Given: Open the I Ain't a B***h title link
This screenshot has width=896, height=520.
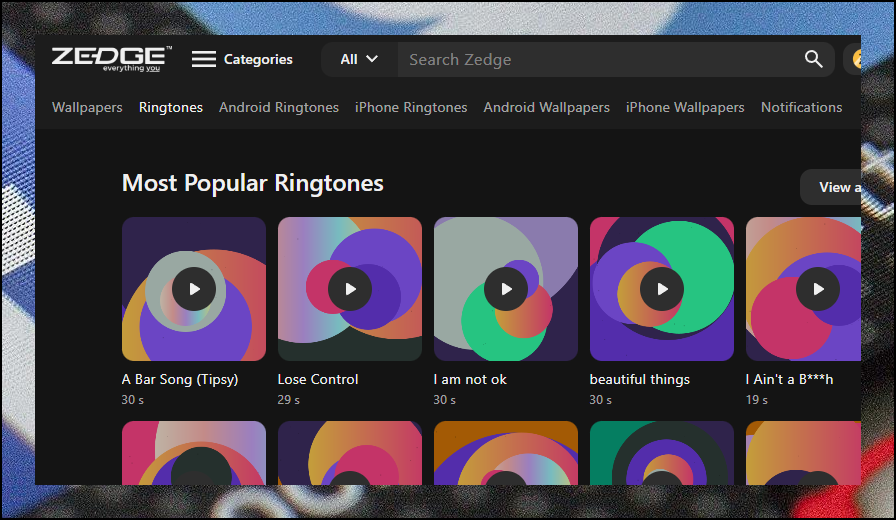Looking at the screenshot, I should click(x=789, y=379).
